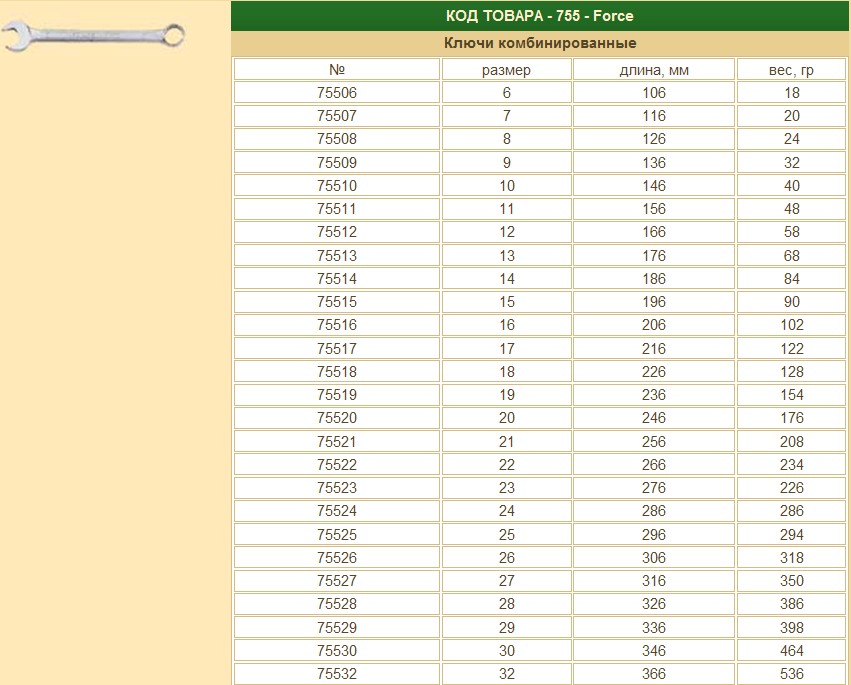Select the length value 366

654,674
